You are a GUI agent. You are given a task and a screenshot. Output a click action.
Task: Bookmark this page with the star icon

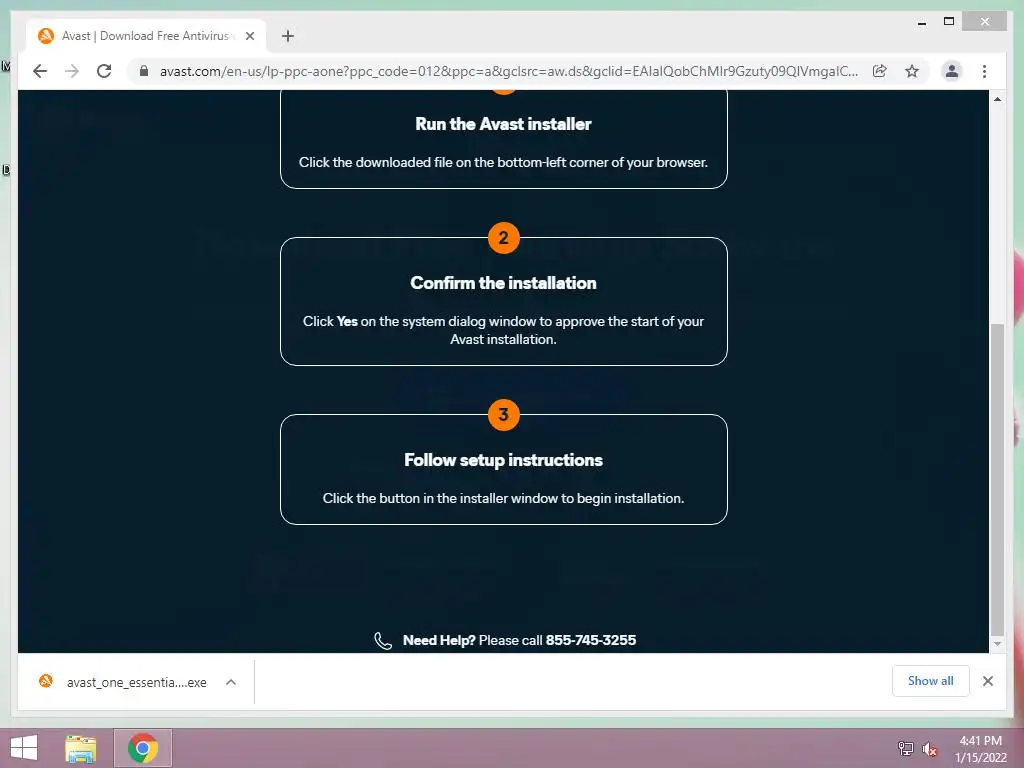click(912, 71)
